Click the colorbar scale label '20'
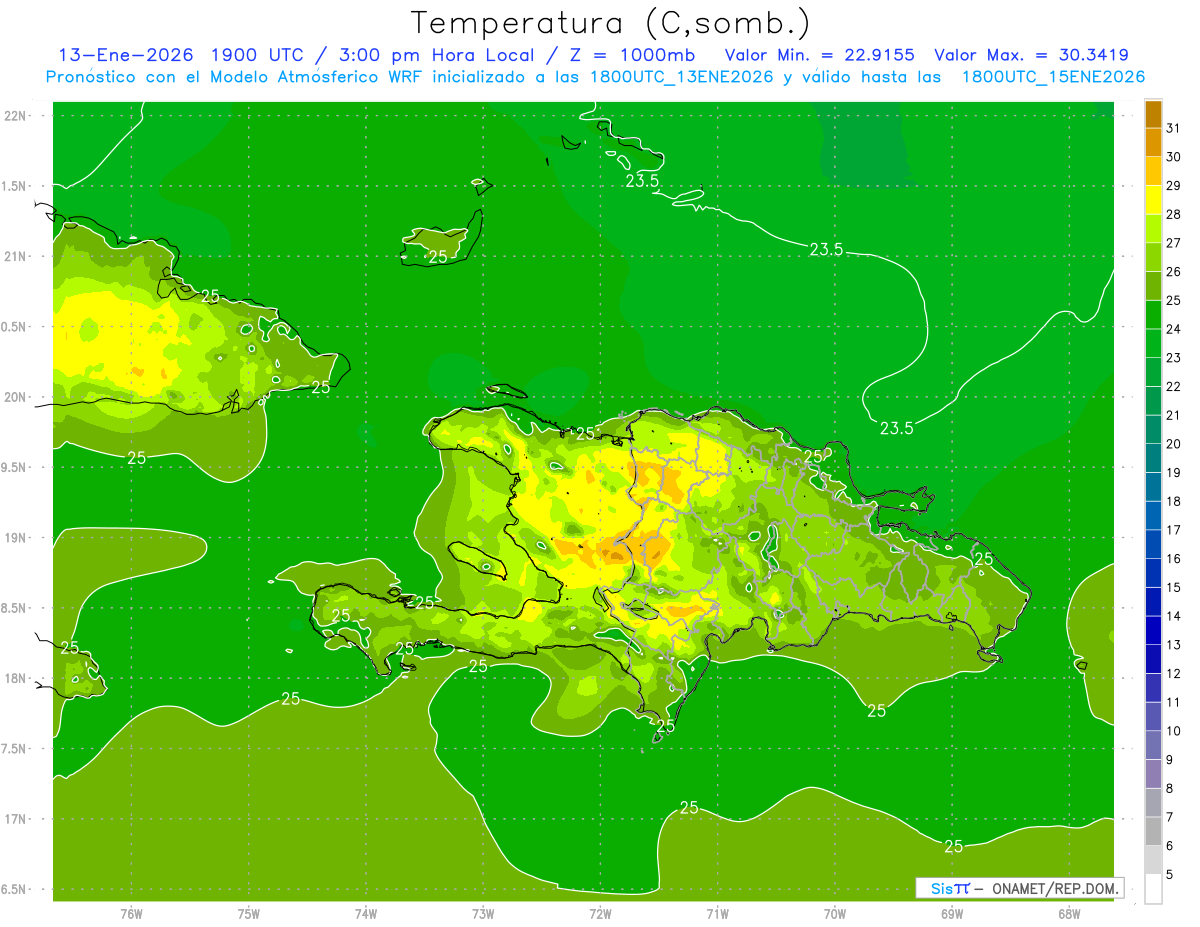 click(1173, 444)
